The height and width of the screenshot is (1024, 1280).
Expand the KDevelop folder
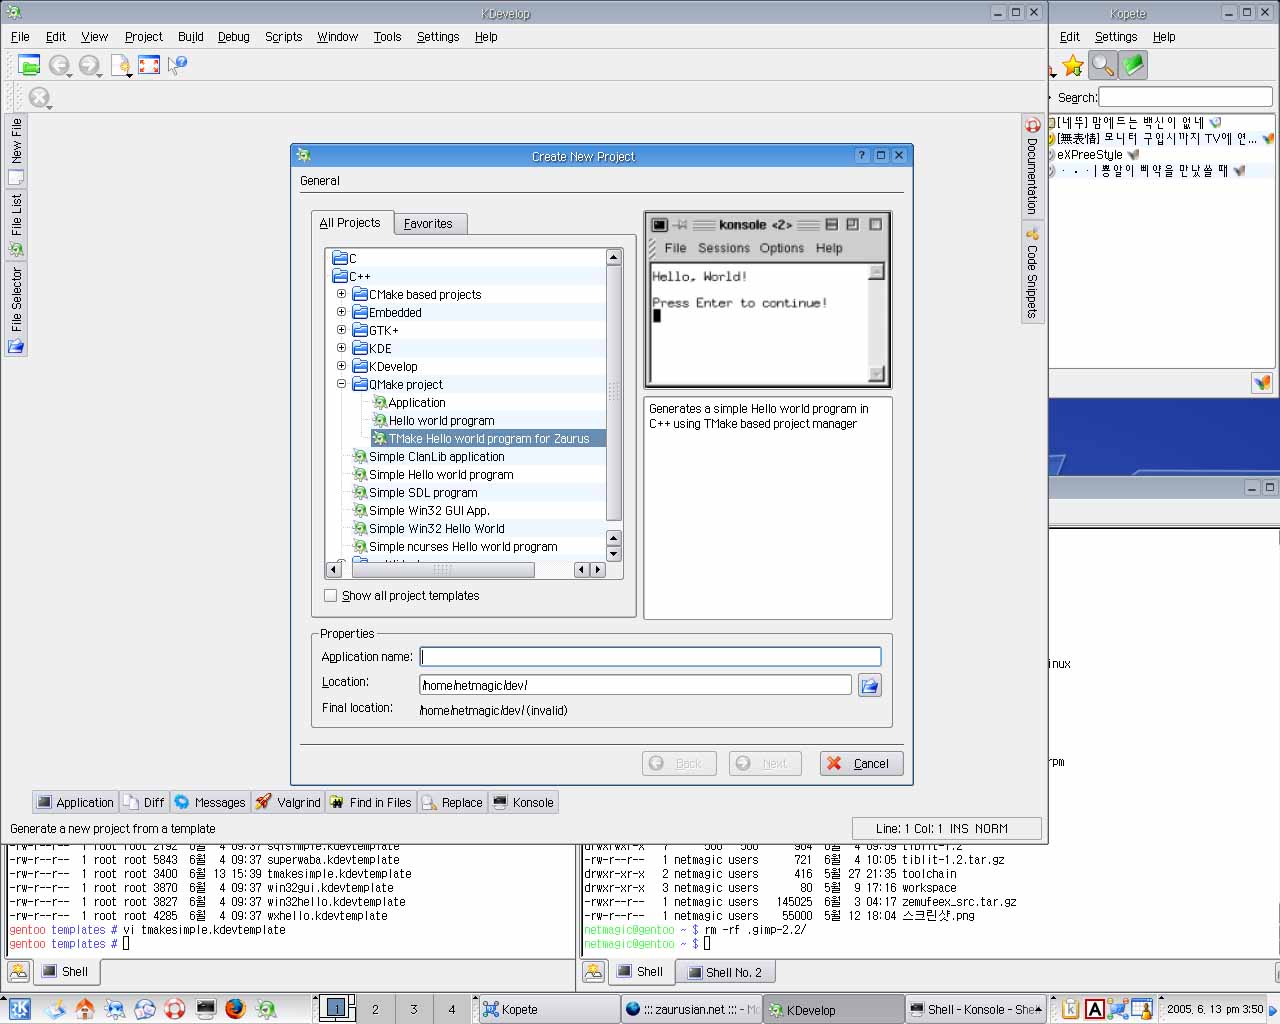tap(341, 366)
